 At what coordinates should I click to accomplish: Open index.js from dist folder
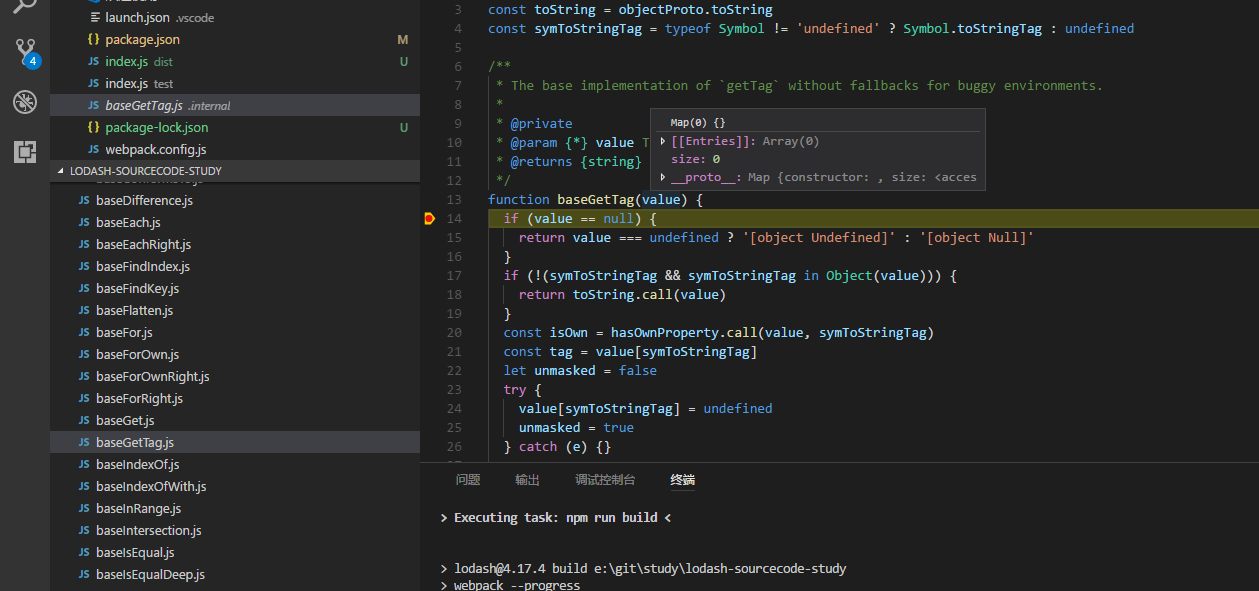(235, 61)
